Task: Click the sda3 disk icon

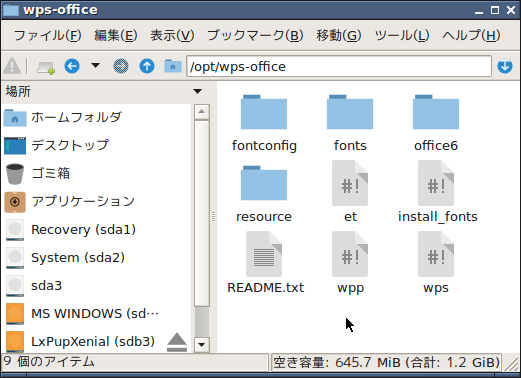Action: coord(15,286)
